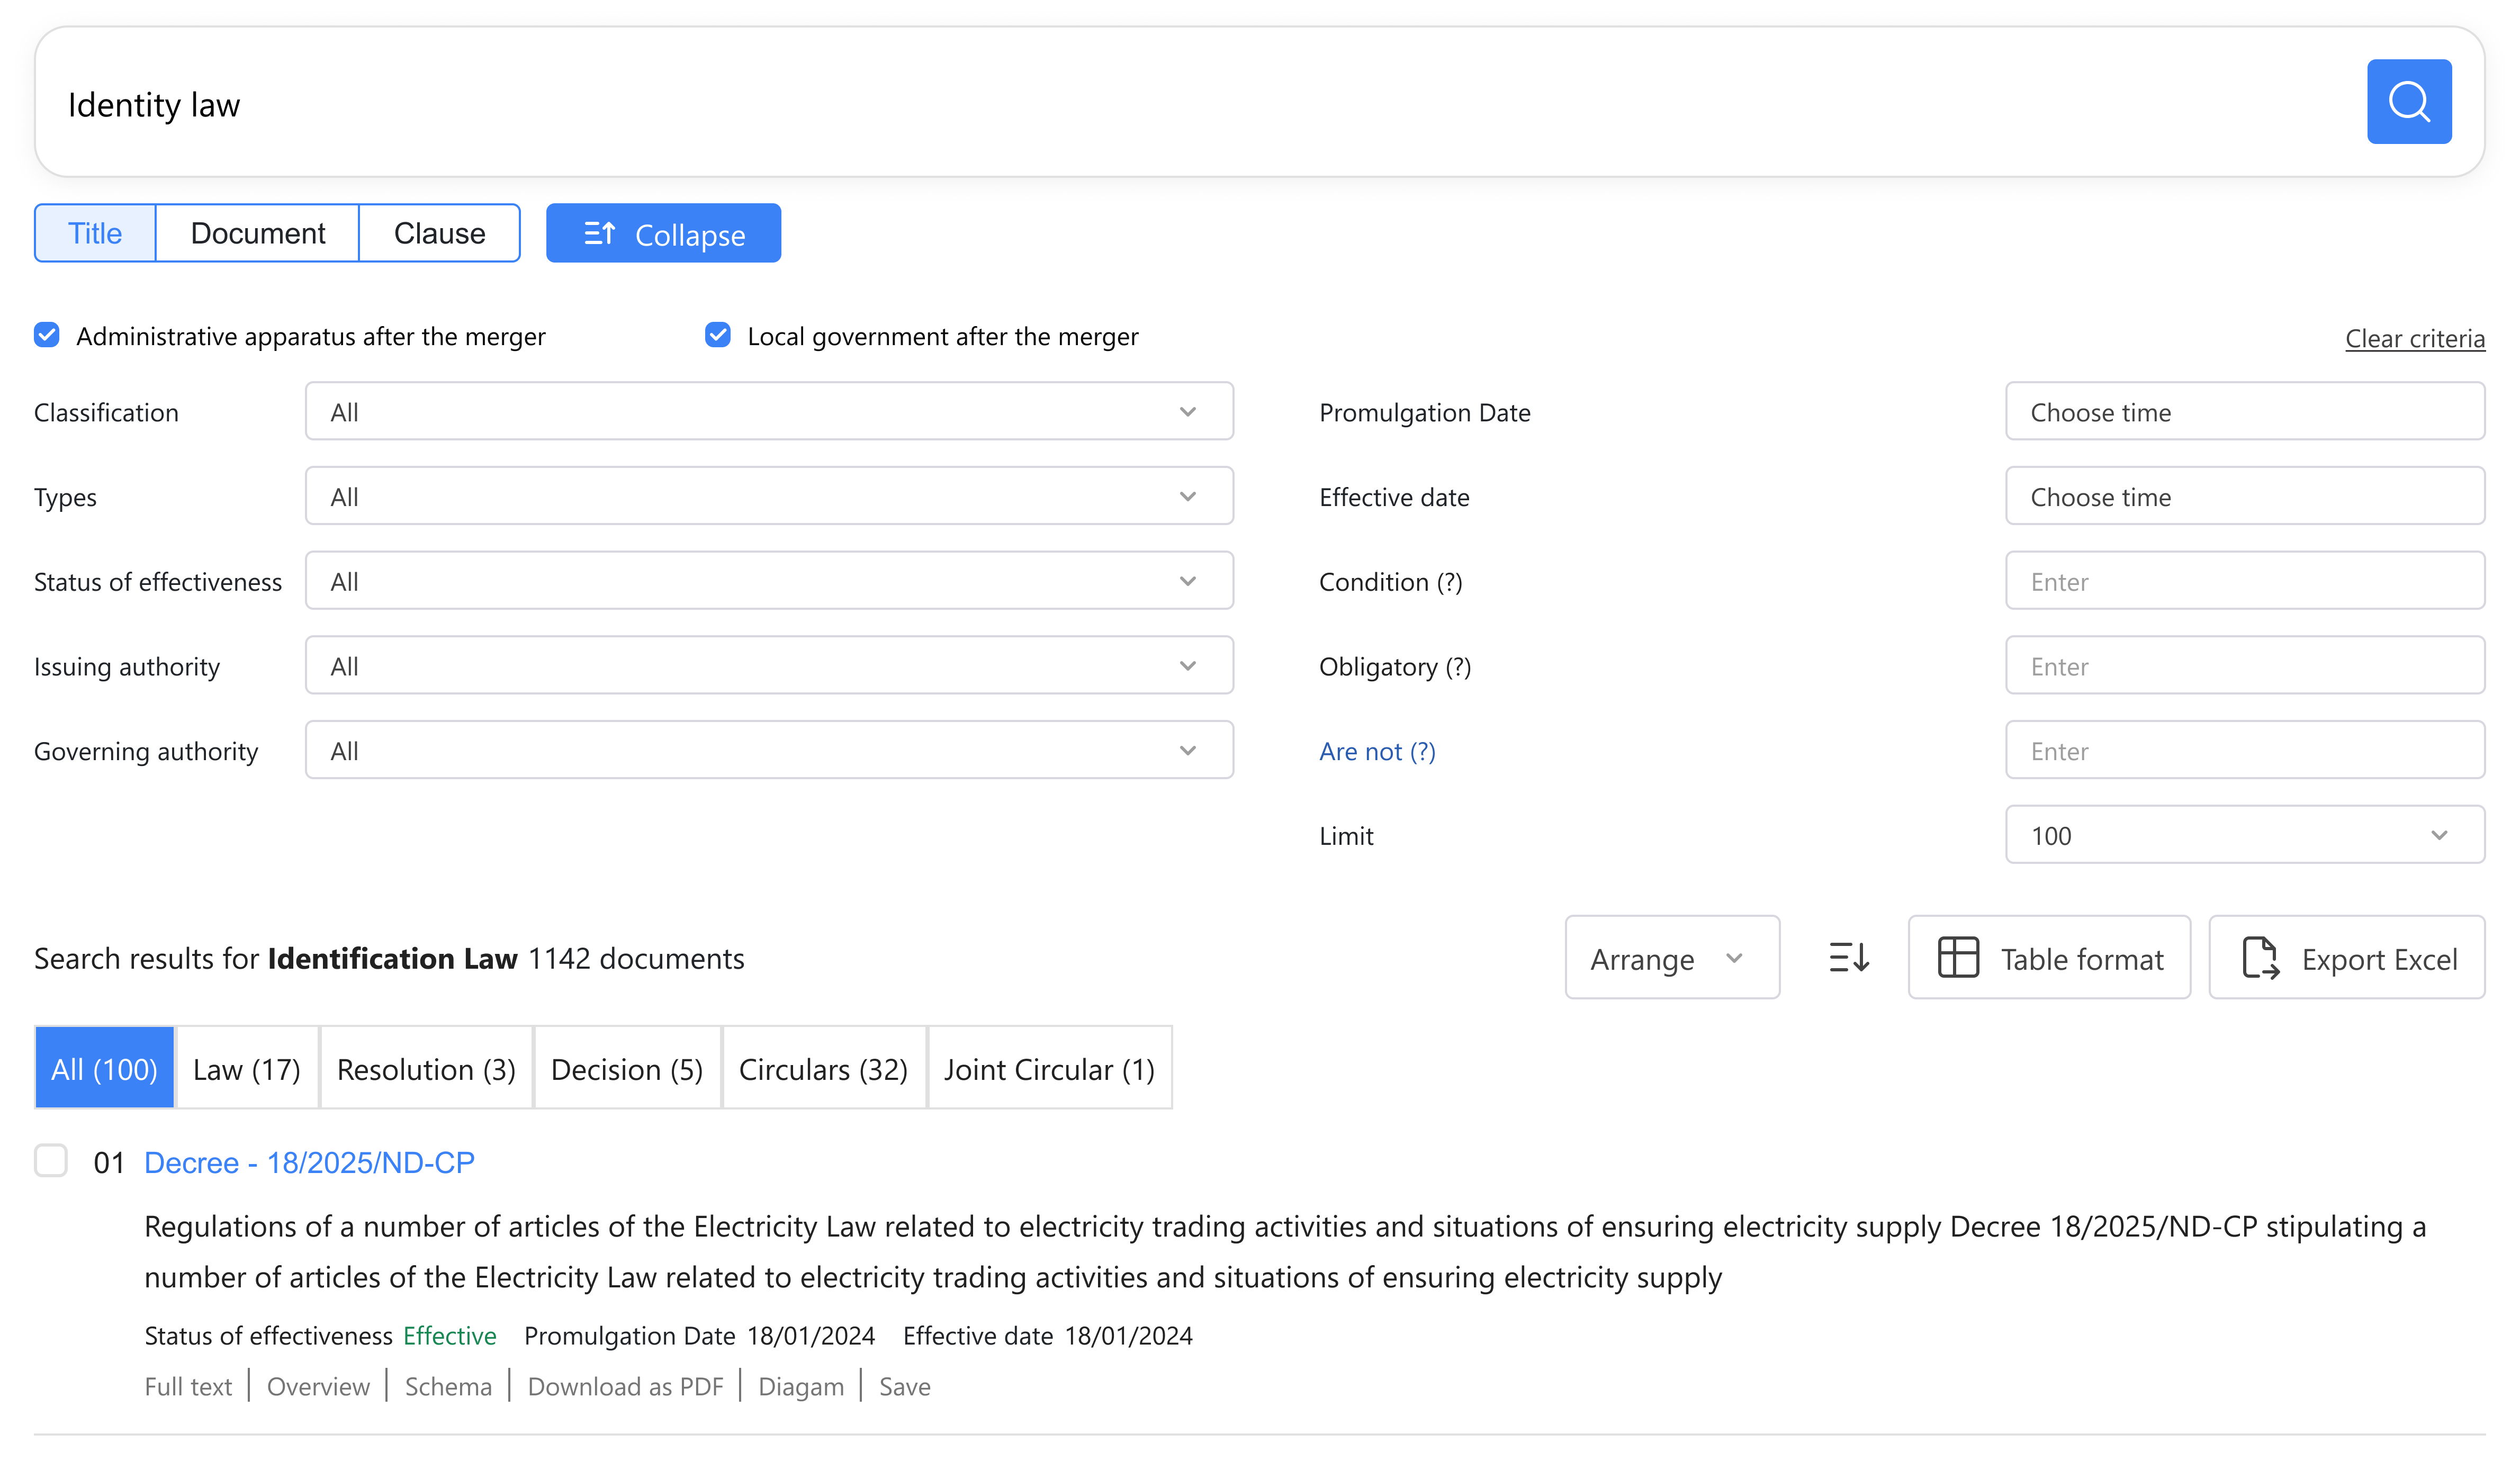Select checkbox for result 01 Decree

[x=51, y=1161]
